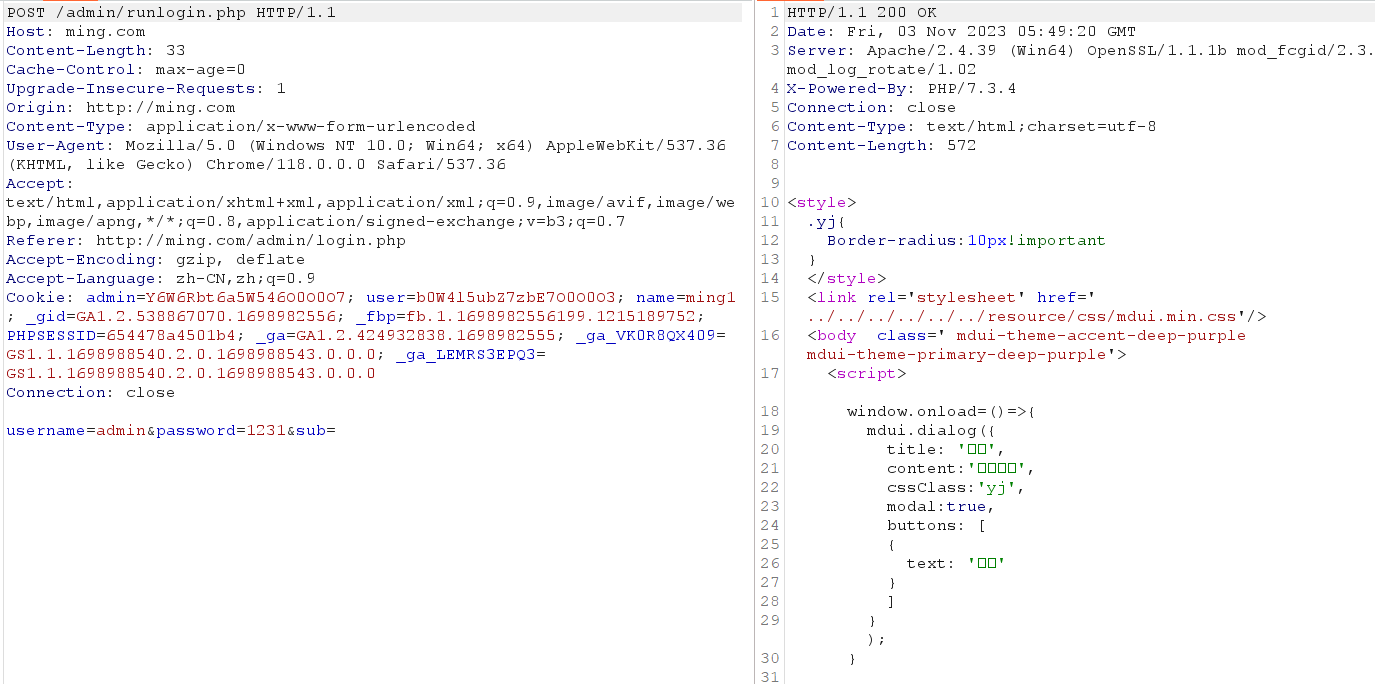Select the Upgrade-Insecure-Requests header line
The width and height of the screenshot is (1375, 684).
[x=145, y=89]
